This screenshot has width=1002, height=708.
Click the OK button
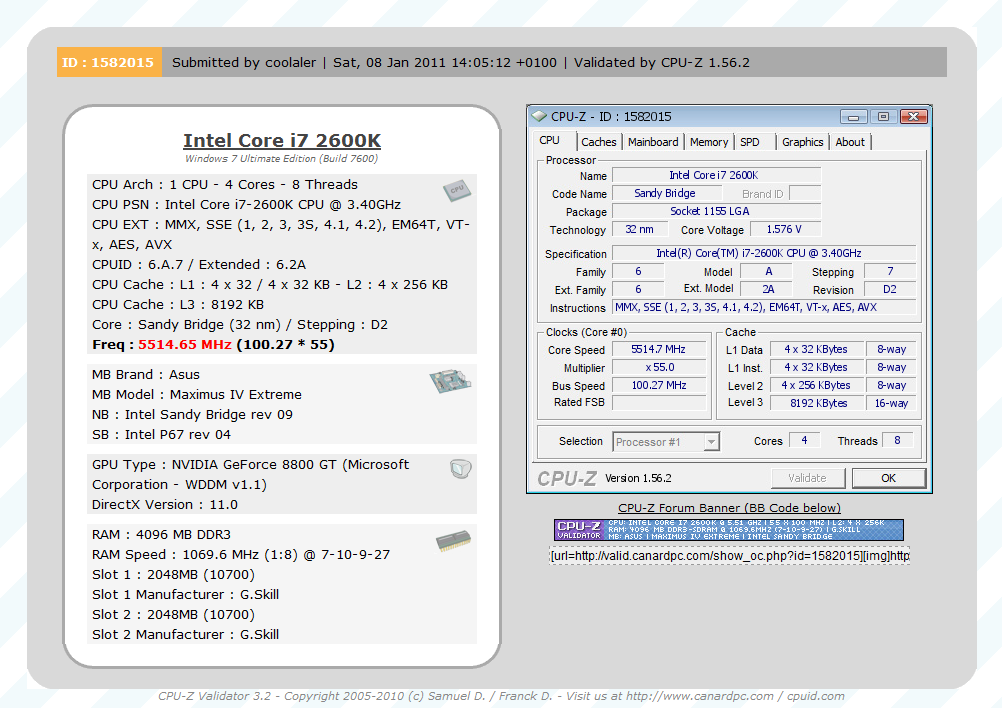[x=888, y=478]
